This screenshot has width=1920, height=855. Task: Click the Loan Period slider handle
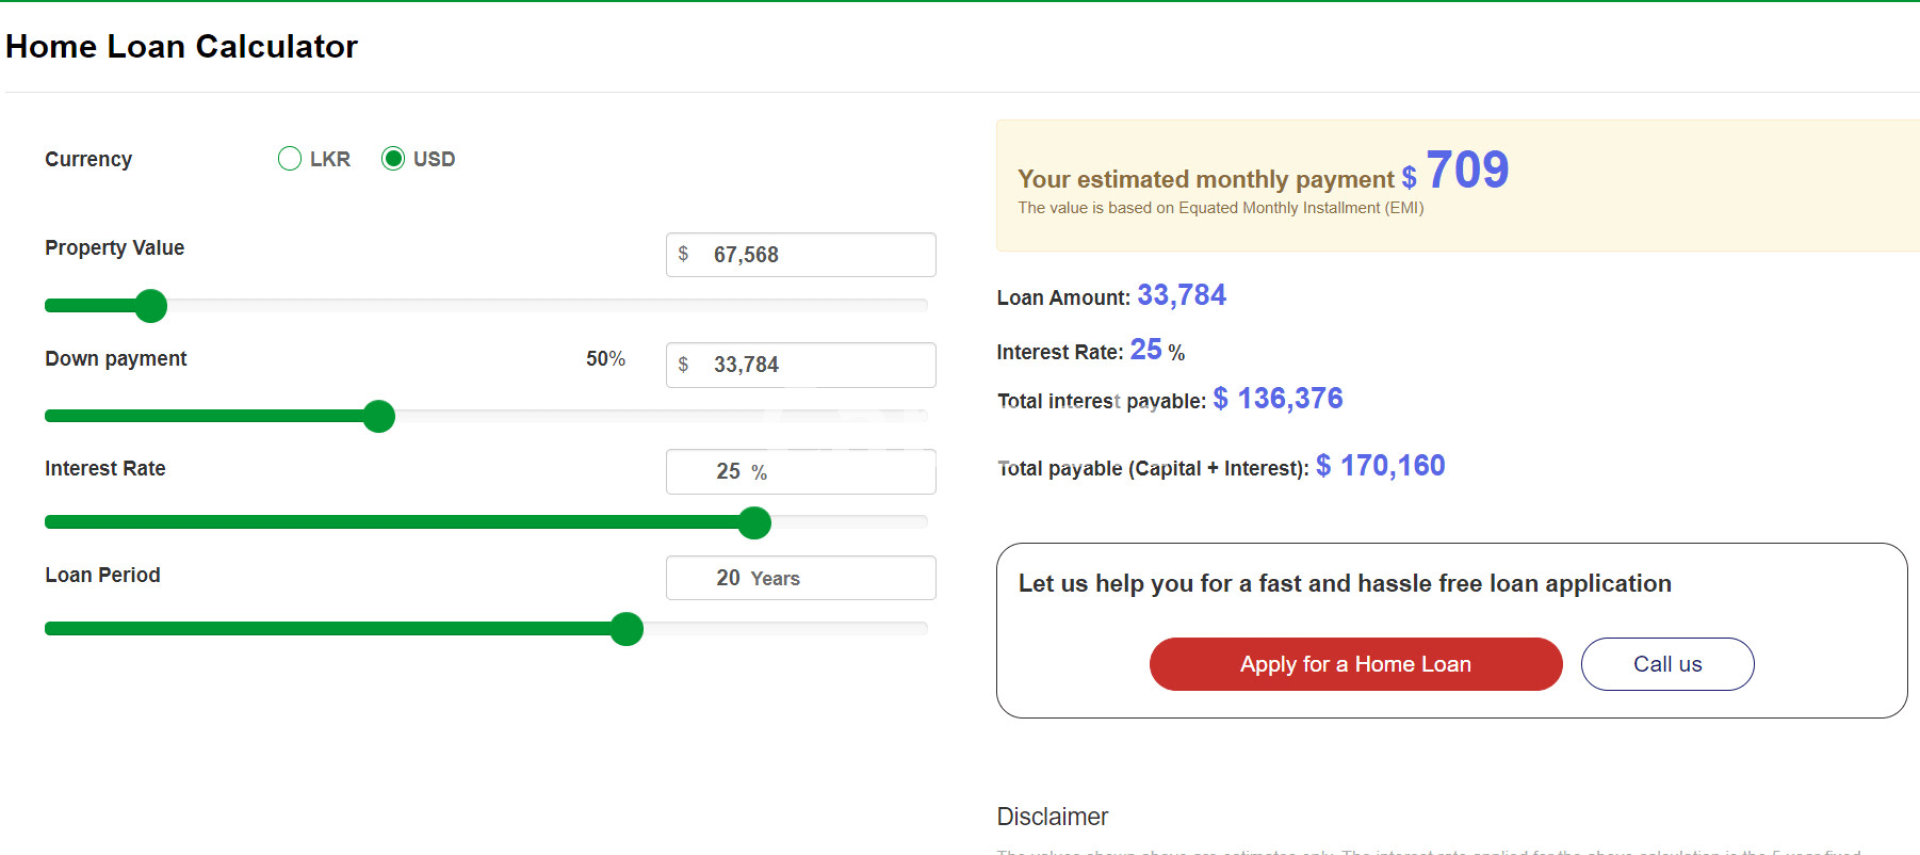[x=627, y=629]
